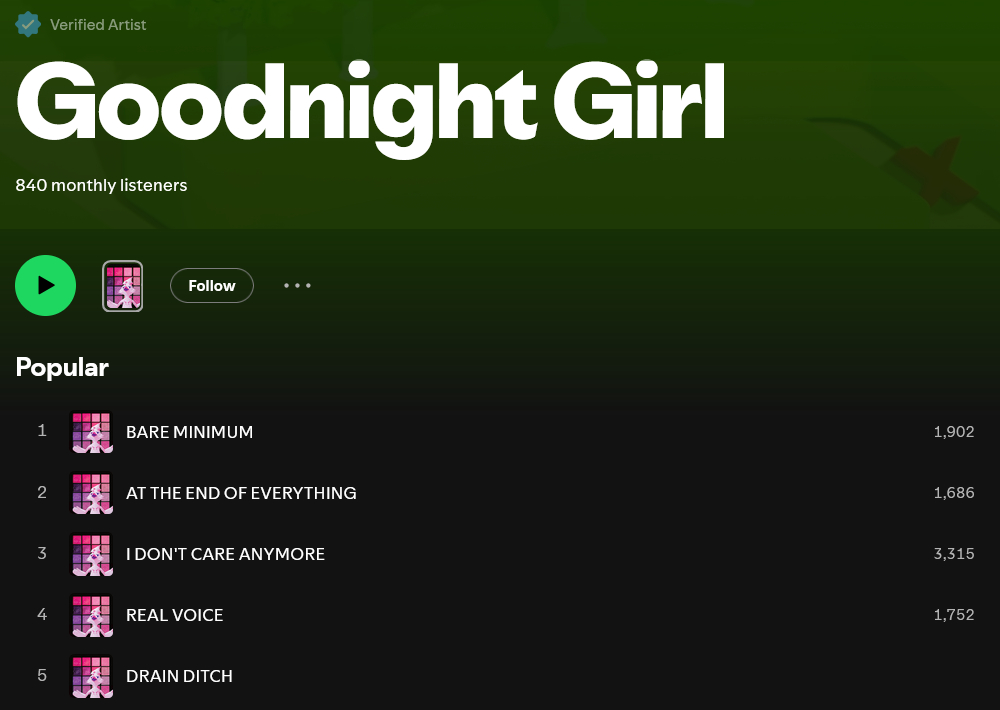Image resolution: width=1000 pixels, height=710 pixels.
Task: Click the REAL VOICE album cover
Action: click(x=91, y=615)
